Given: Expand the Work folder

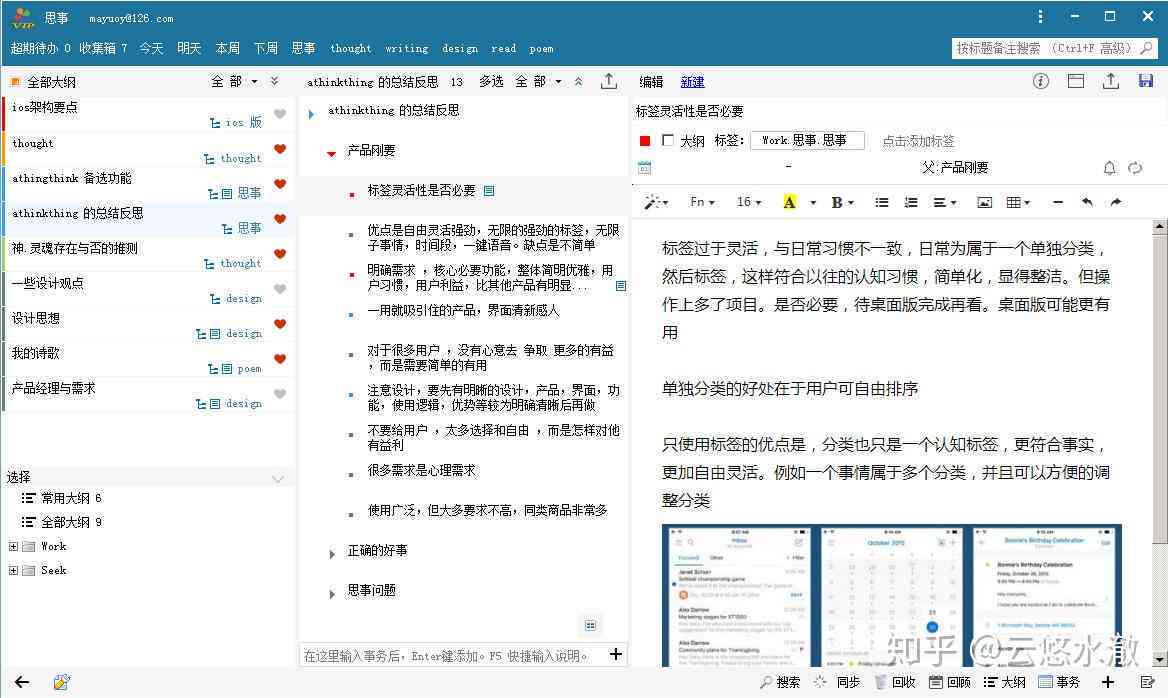Looking at the screenshot, I should 13,546.
